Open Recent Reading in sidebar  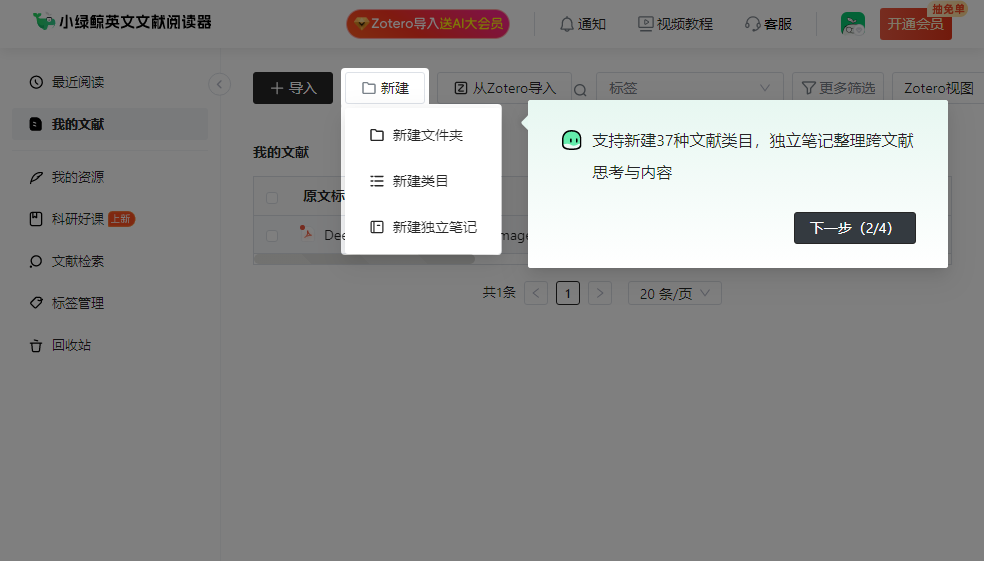click(110, 82)
